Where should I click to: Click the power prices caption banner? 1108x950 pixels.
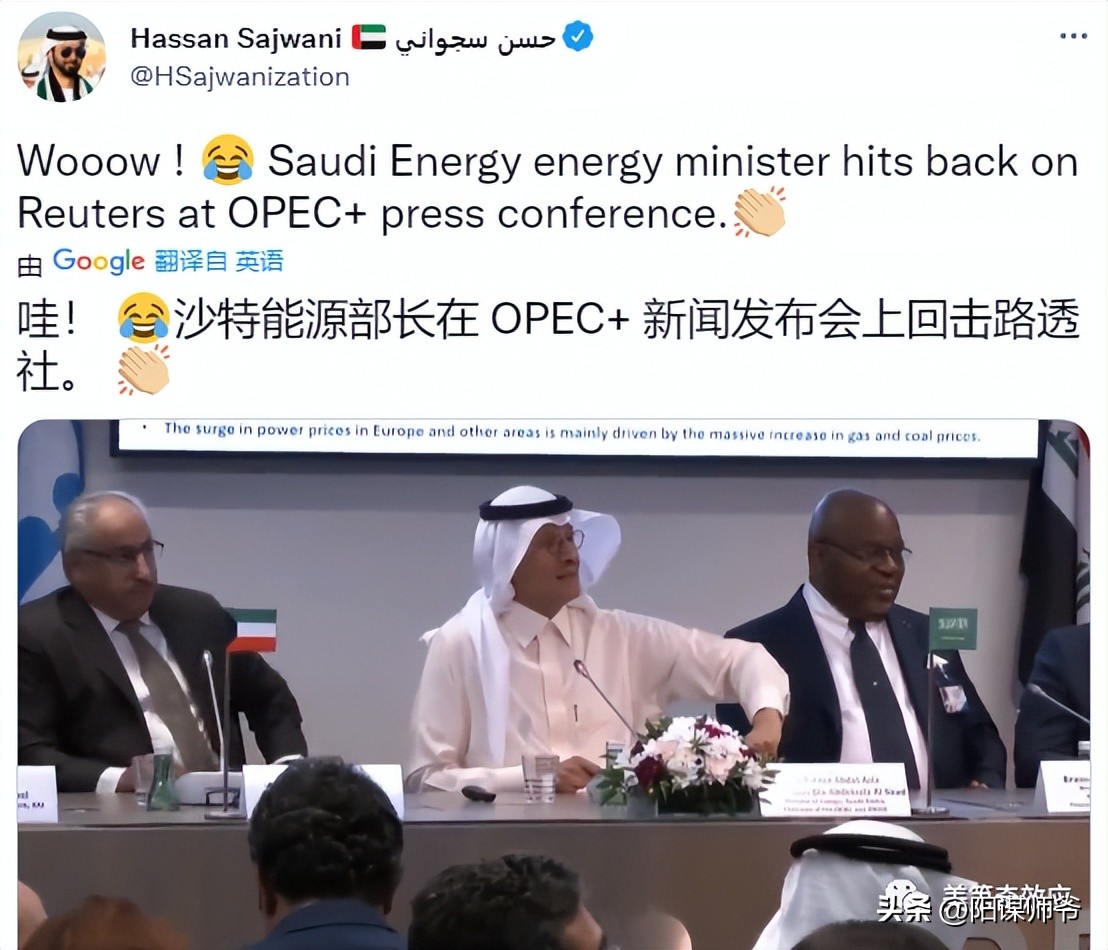[x=574, y=433]
